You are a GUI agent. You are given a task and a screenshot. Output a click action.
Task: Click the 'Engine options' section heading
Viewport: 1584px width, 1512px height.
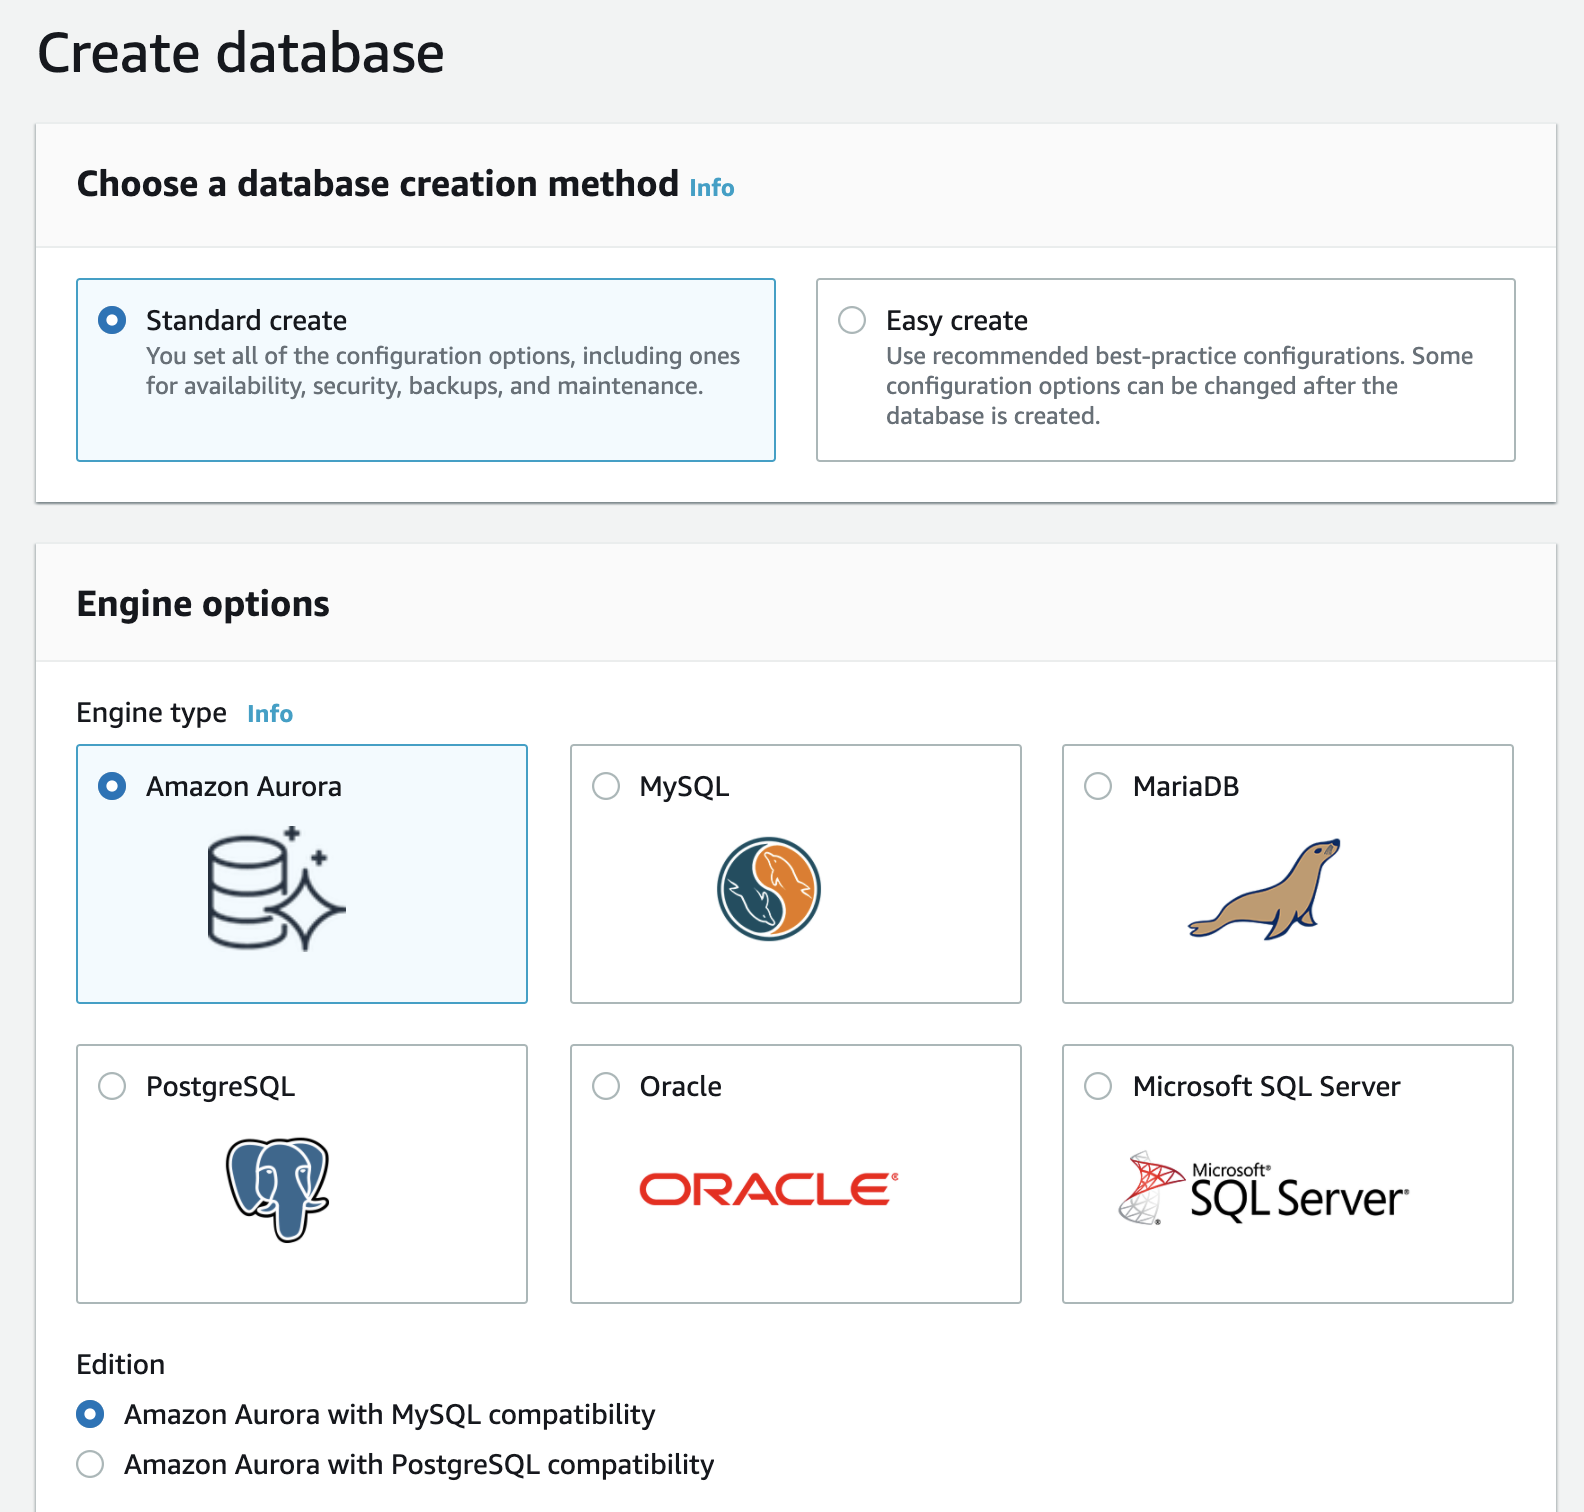pyautogui.click(x=203, y=604)
